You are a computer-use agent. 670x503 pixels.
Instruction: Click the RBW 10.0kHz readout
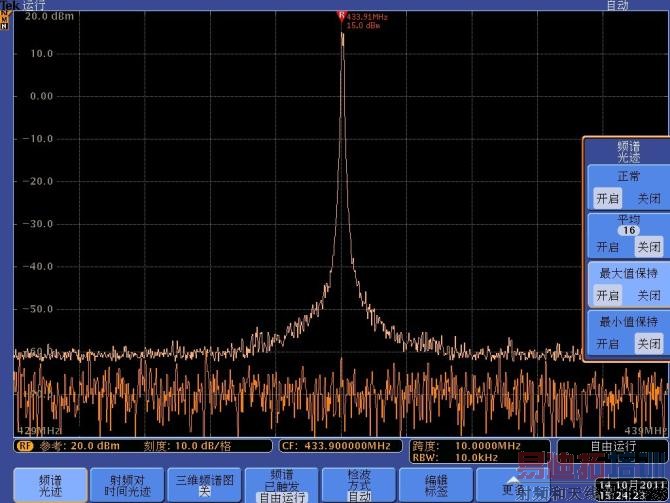[x=455, y=457]
